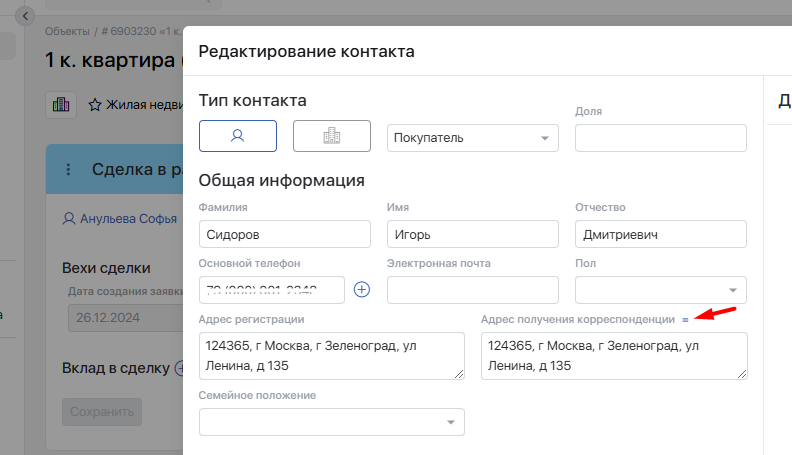Click the Адрес регистрации text area
Screen dimensions: 792x455
click(331, 356)
